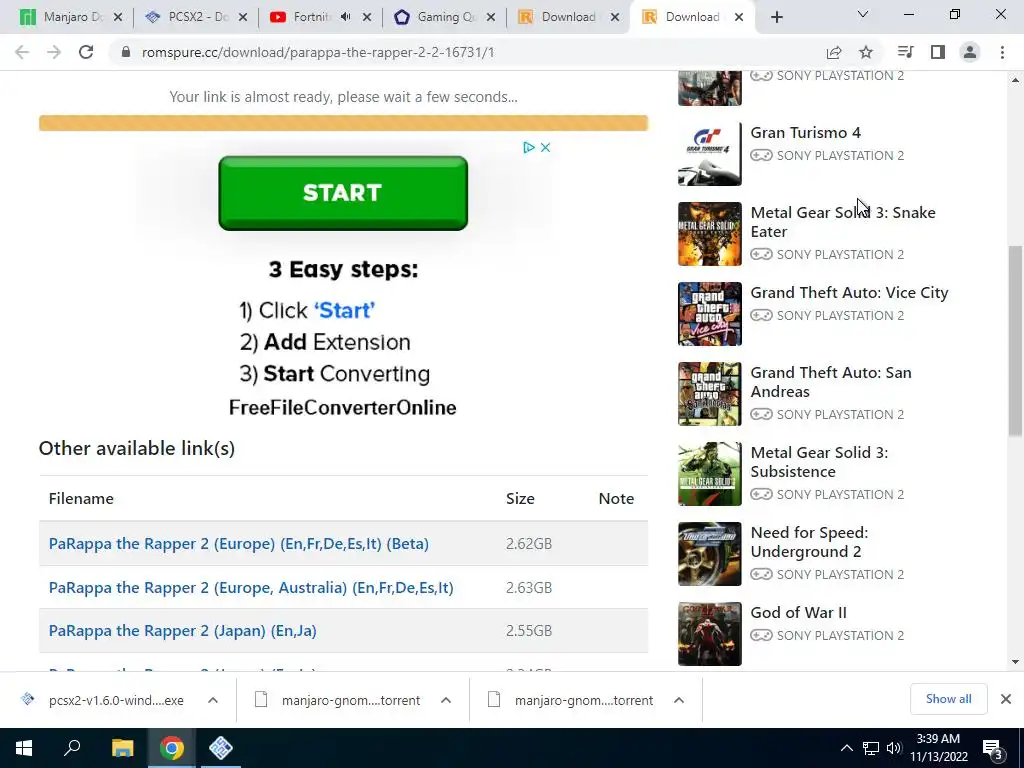Close the downloads bar

(x=1006, y=699)
